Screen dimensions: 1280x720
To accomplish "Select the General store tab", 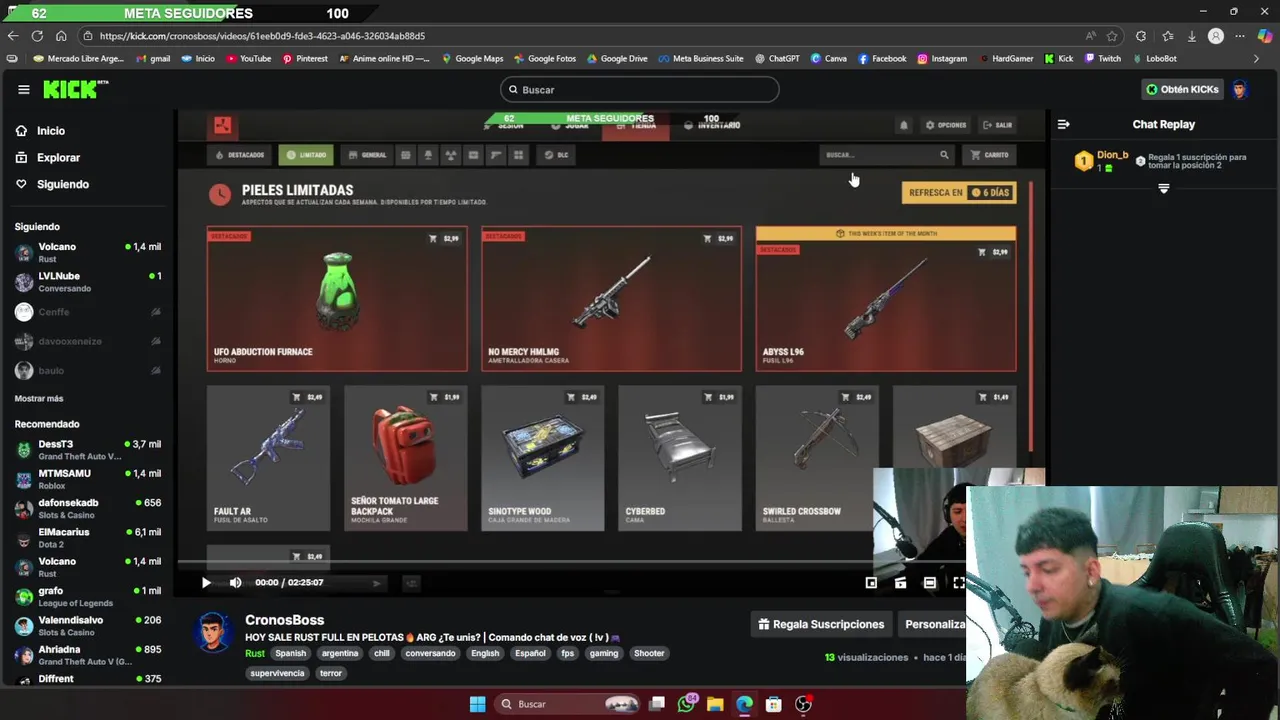I will pos(367,155).
